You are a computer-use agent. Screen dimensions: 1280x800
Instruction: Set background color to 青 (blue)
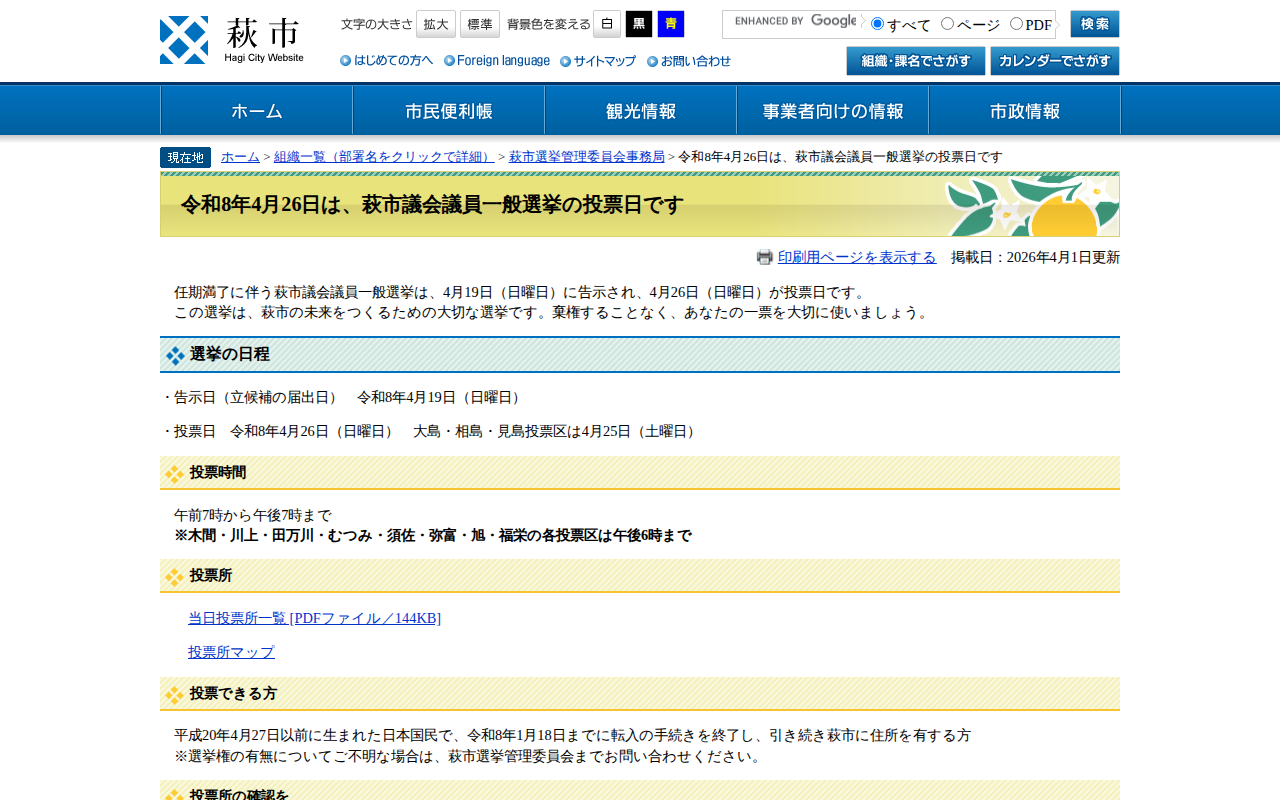pos(669,22)
